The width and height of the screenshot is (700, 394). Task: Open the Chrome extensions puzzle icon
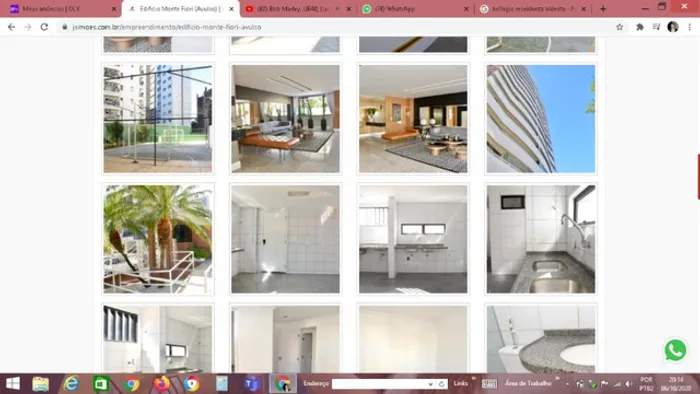(640, 27)
